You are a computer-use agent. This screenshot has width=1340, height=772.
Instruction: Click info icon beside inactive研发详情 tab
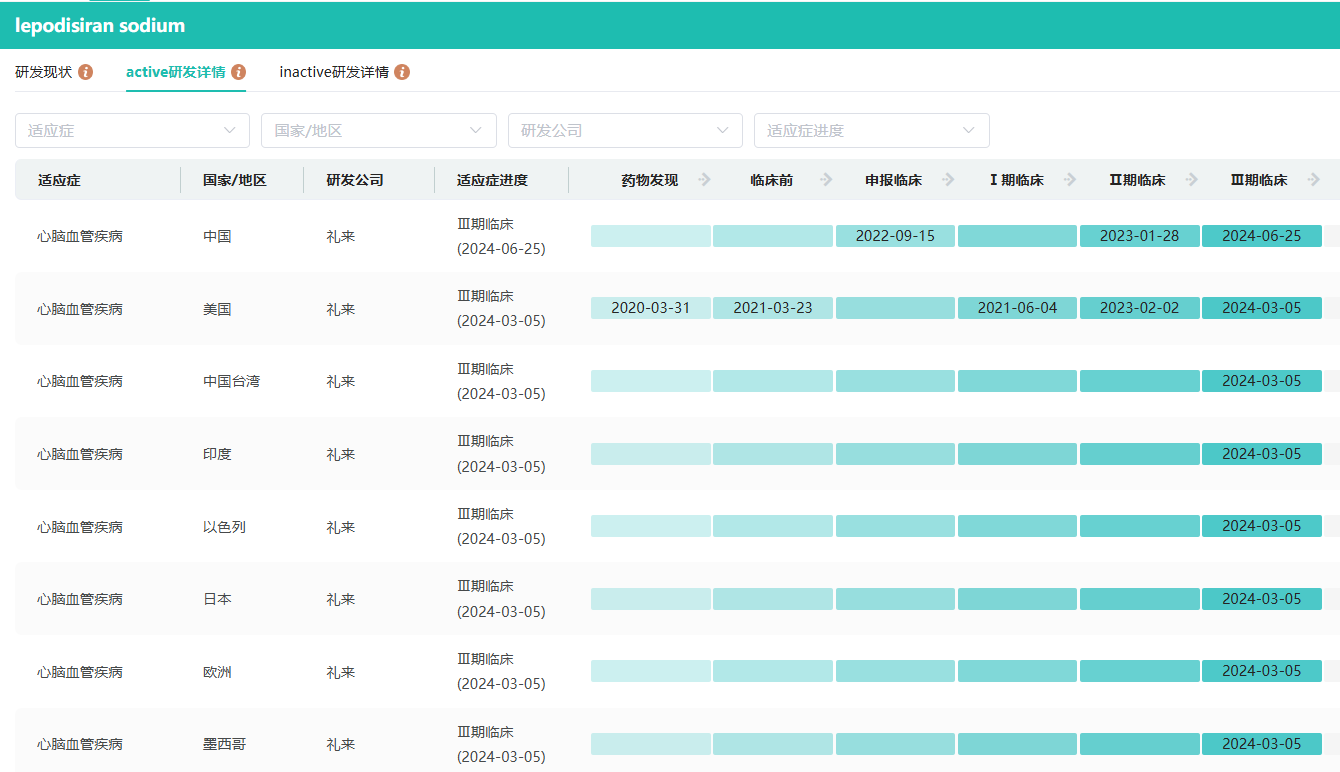click(x=402, y=72)
